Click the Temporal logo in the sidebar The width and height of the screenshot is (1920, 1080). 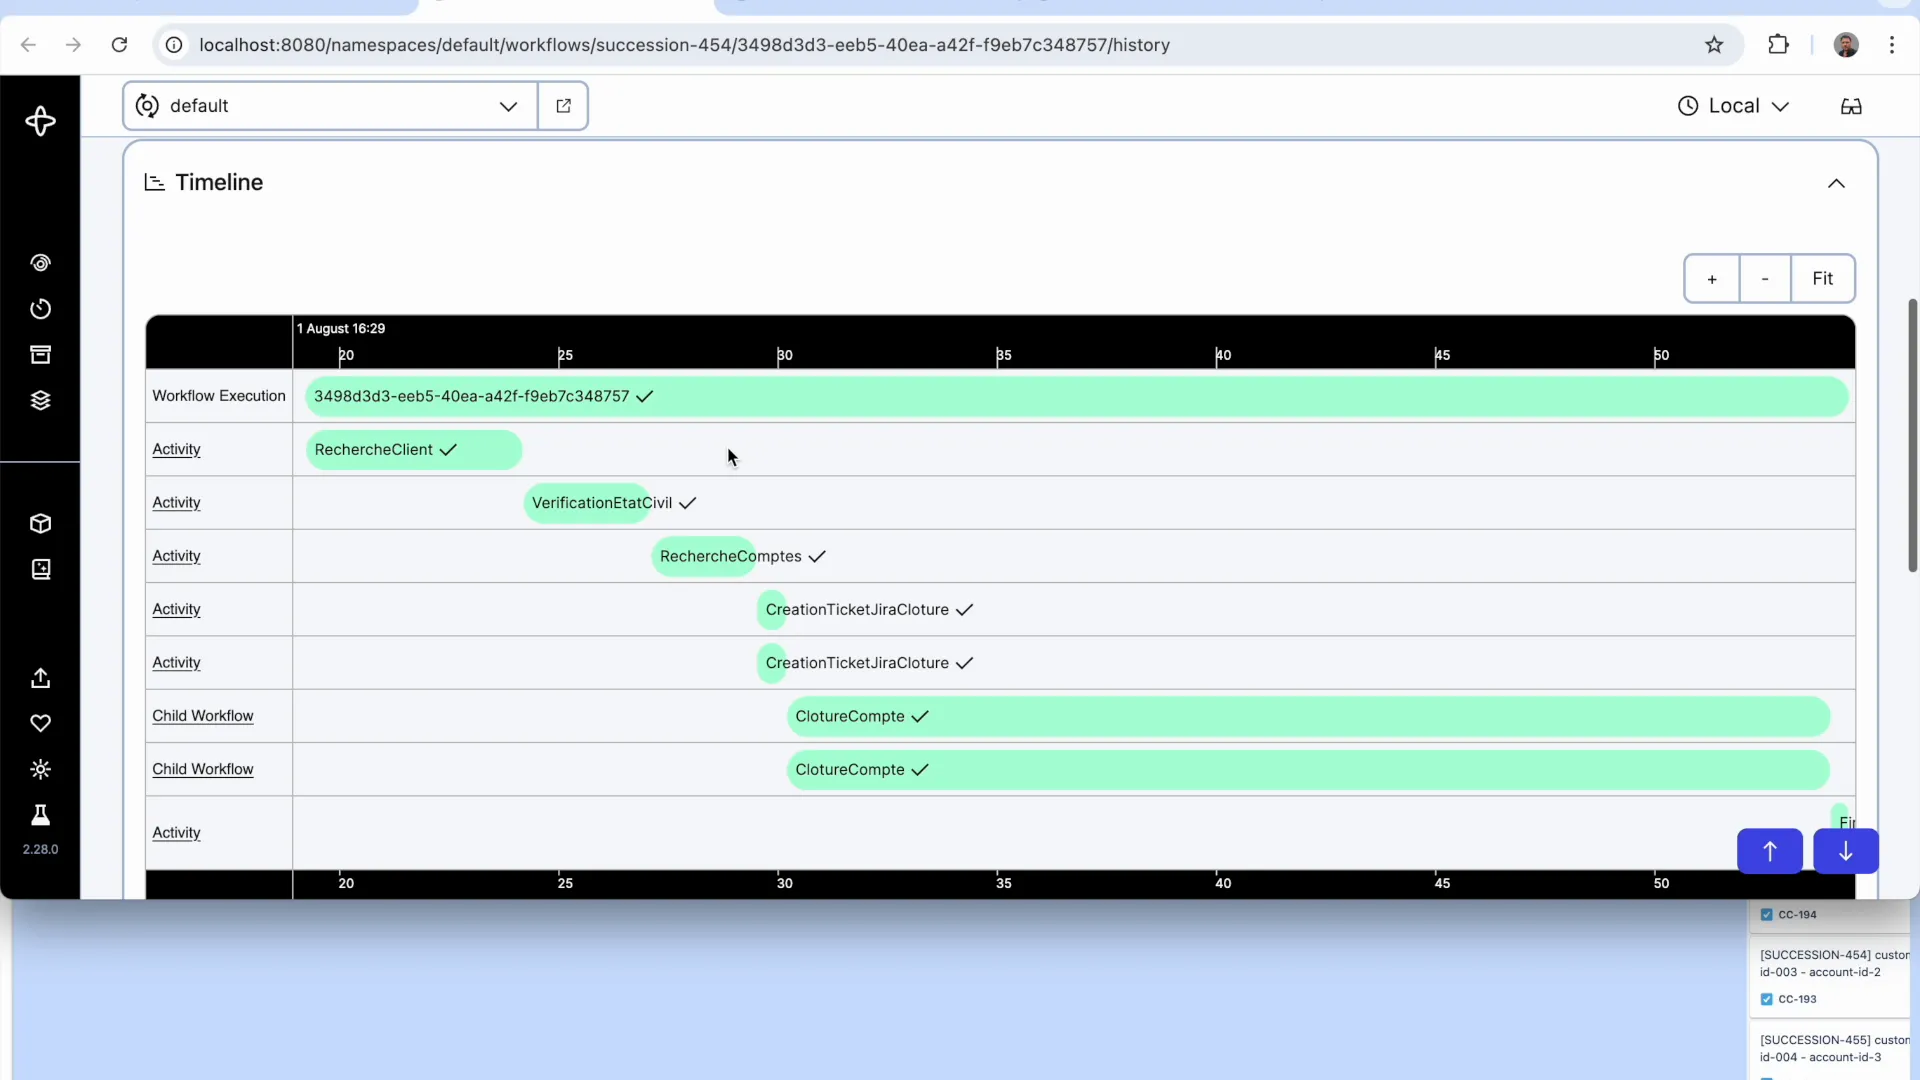click(40, 121)
